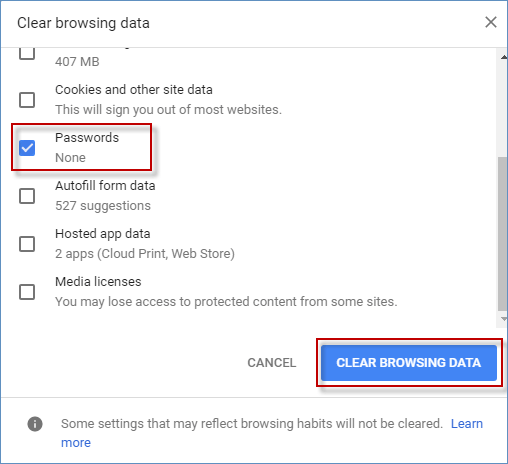Tick the 407 MB cached data checkbox
This screenshot has width=508, height=464.
pyautogui.click(x=27, y=53)
